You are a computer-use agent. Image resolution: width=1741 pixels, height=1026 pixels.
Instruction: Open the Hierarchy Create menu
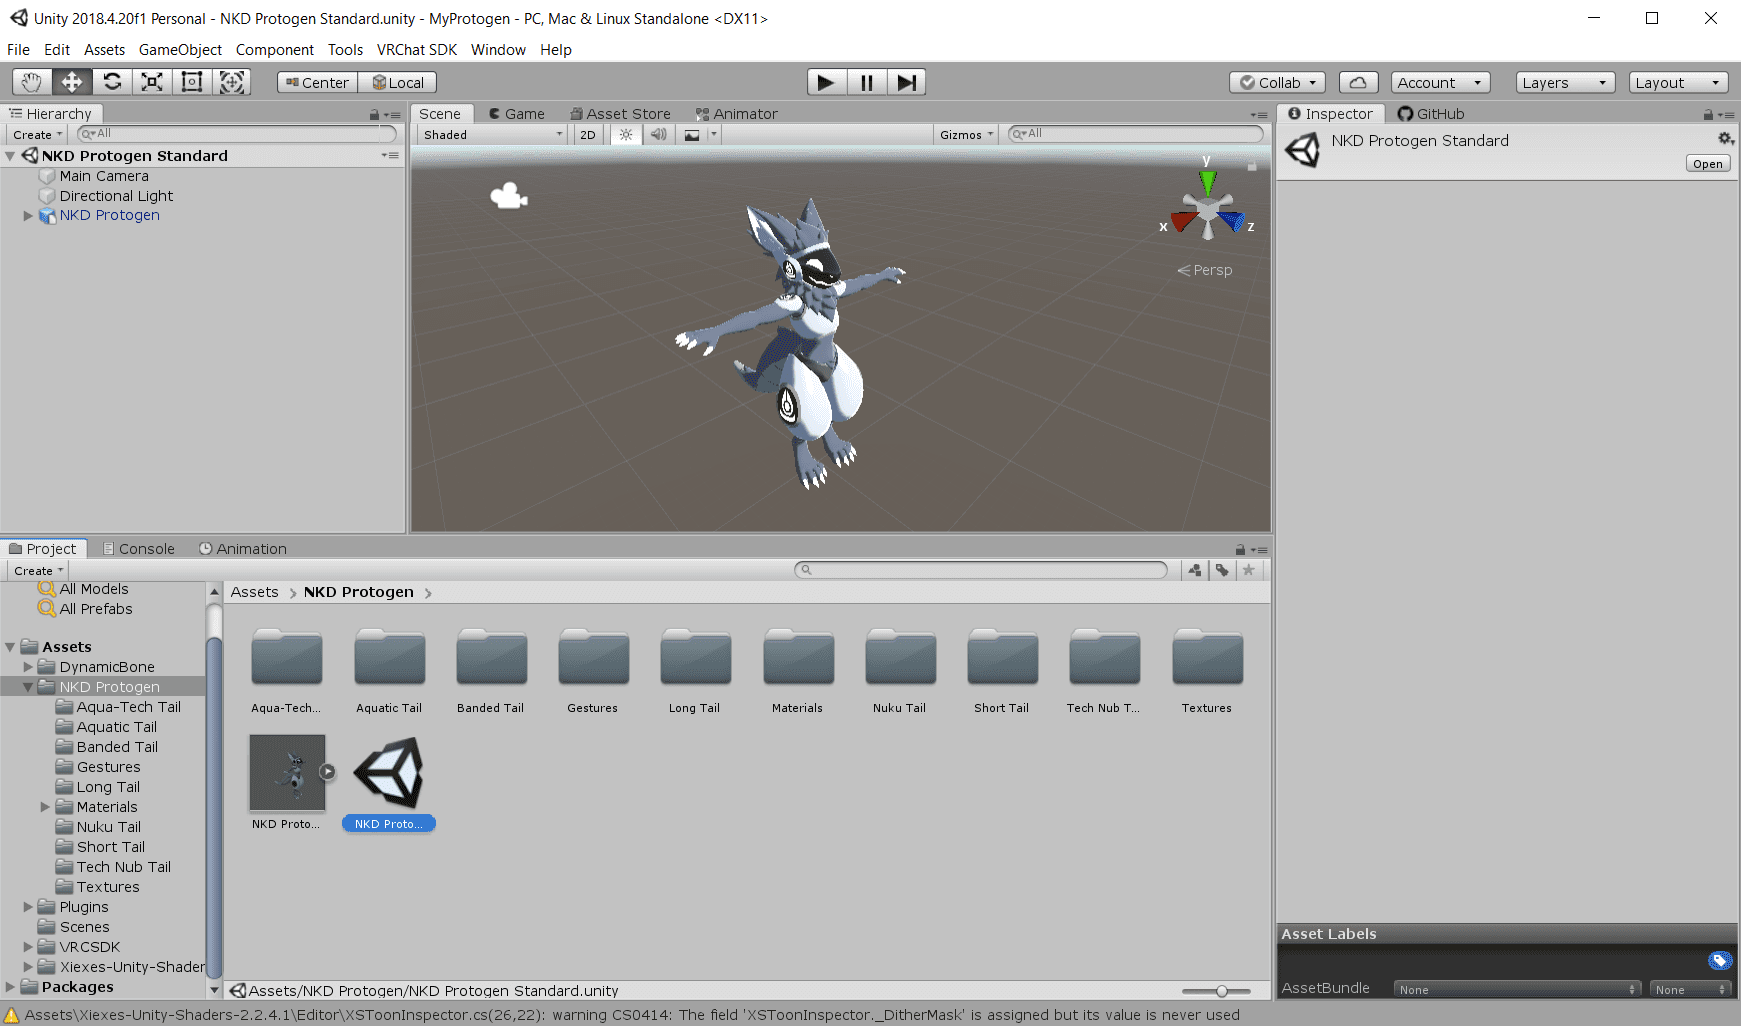pyautogui.click(x=38, y=135)
